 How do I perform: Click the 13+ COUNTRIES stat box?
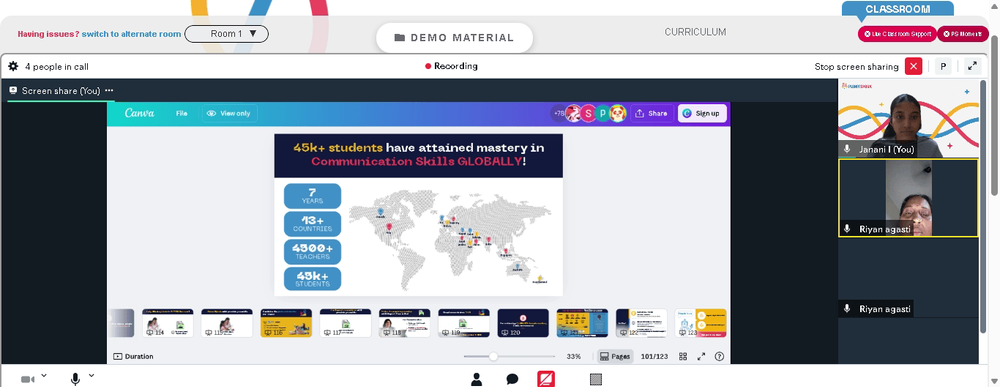(312, 224)
